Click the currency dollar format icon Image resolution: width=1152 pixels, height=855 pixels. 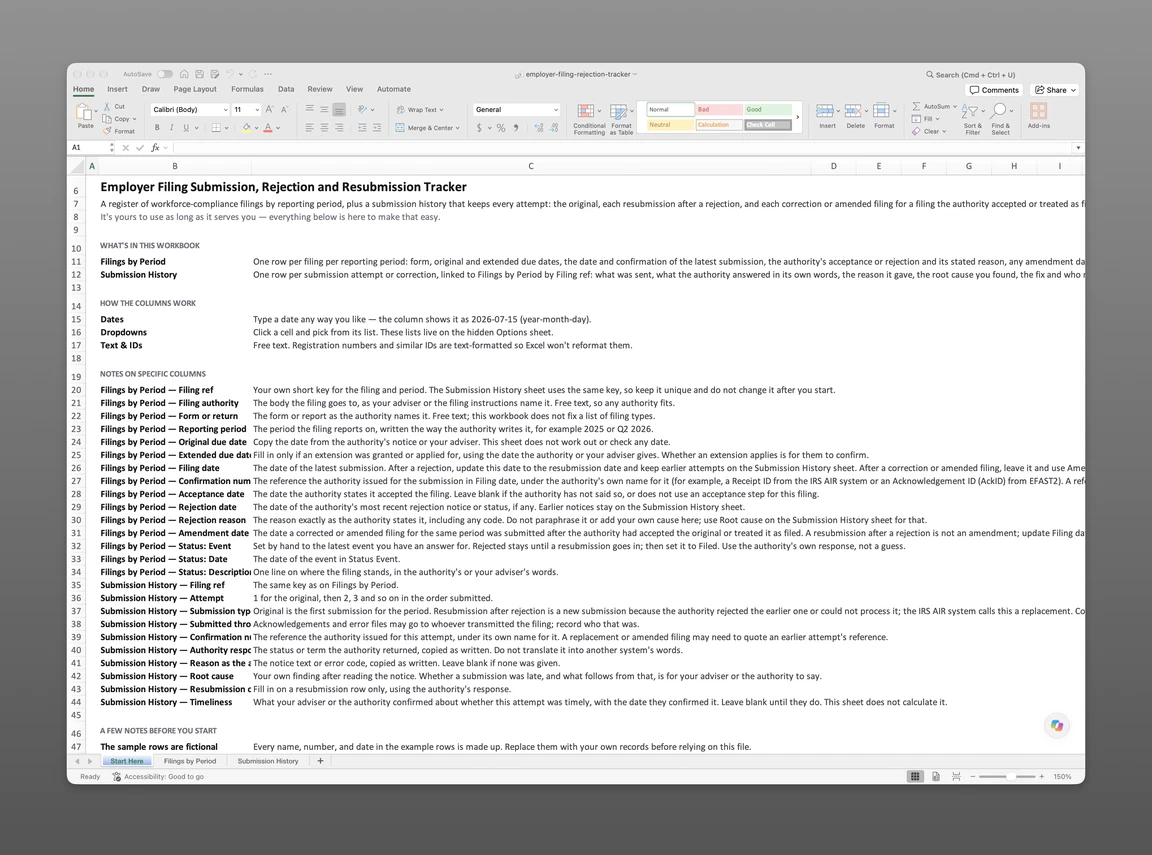479,128
